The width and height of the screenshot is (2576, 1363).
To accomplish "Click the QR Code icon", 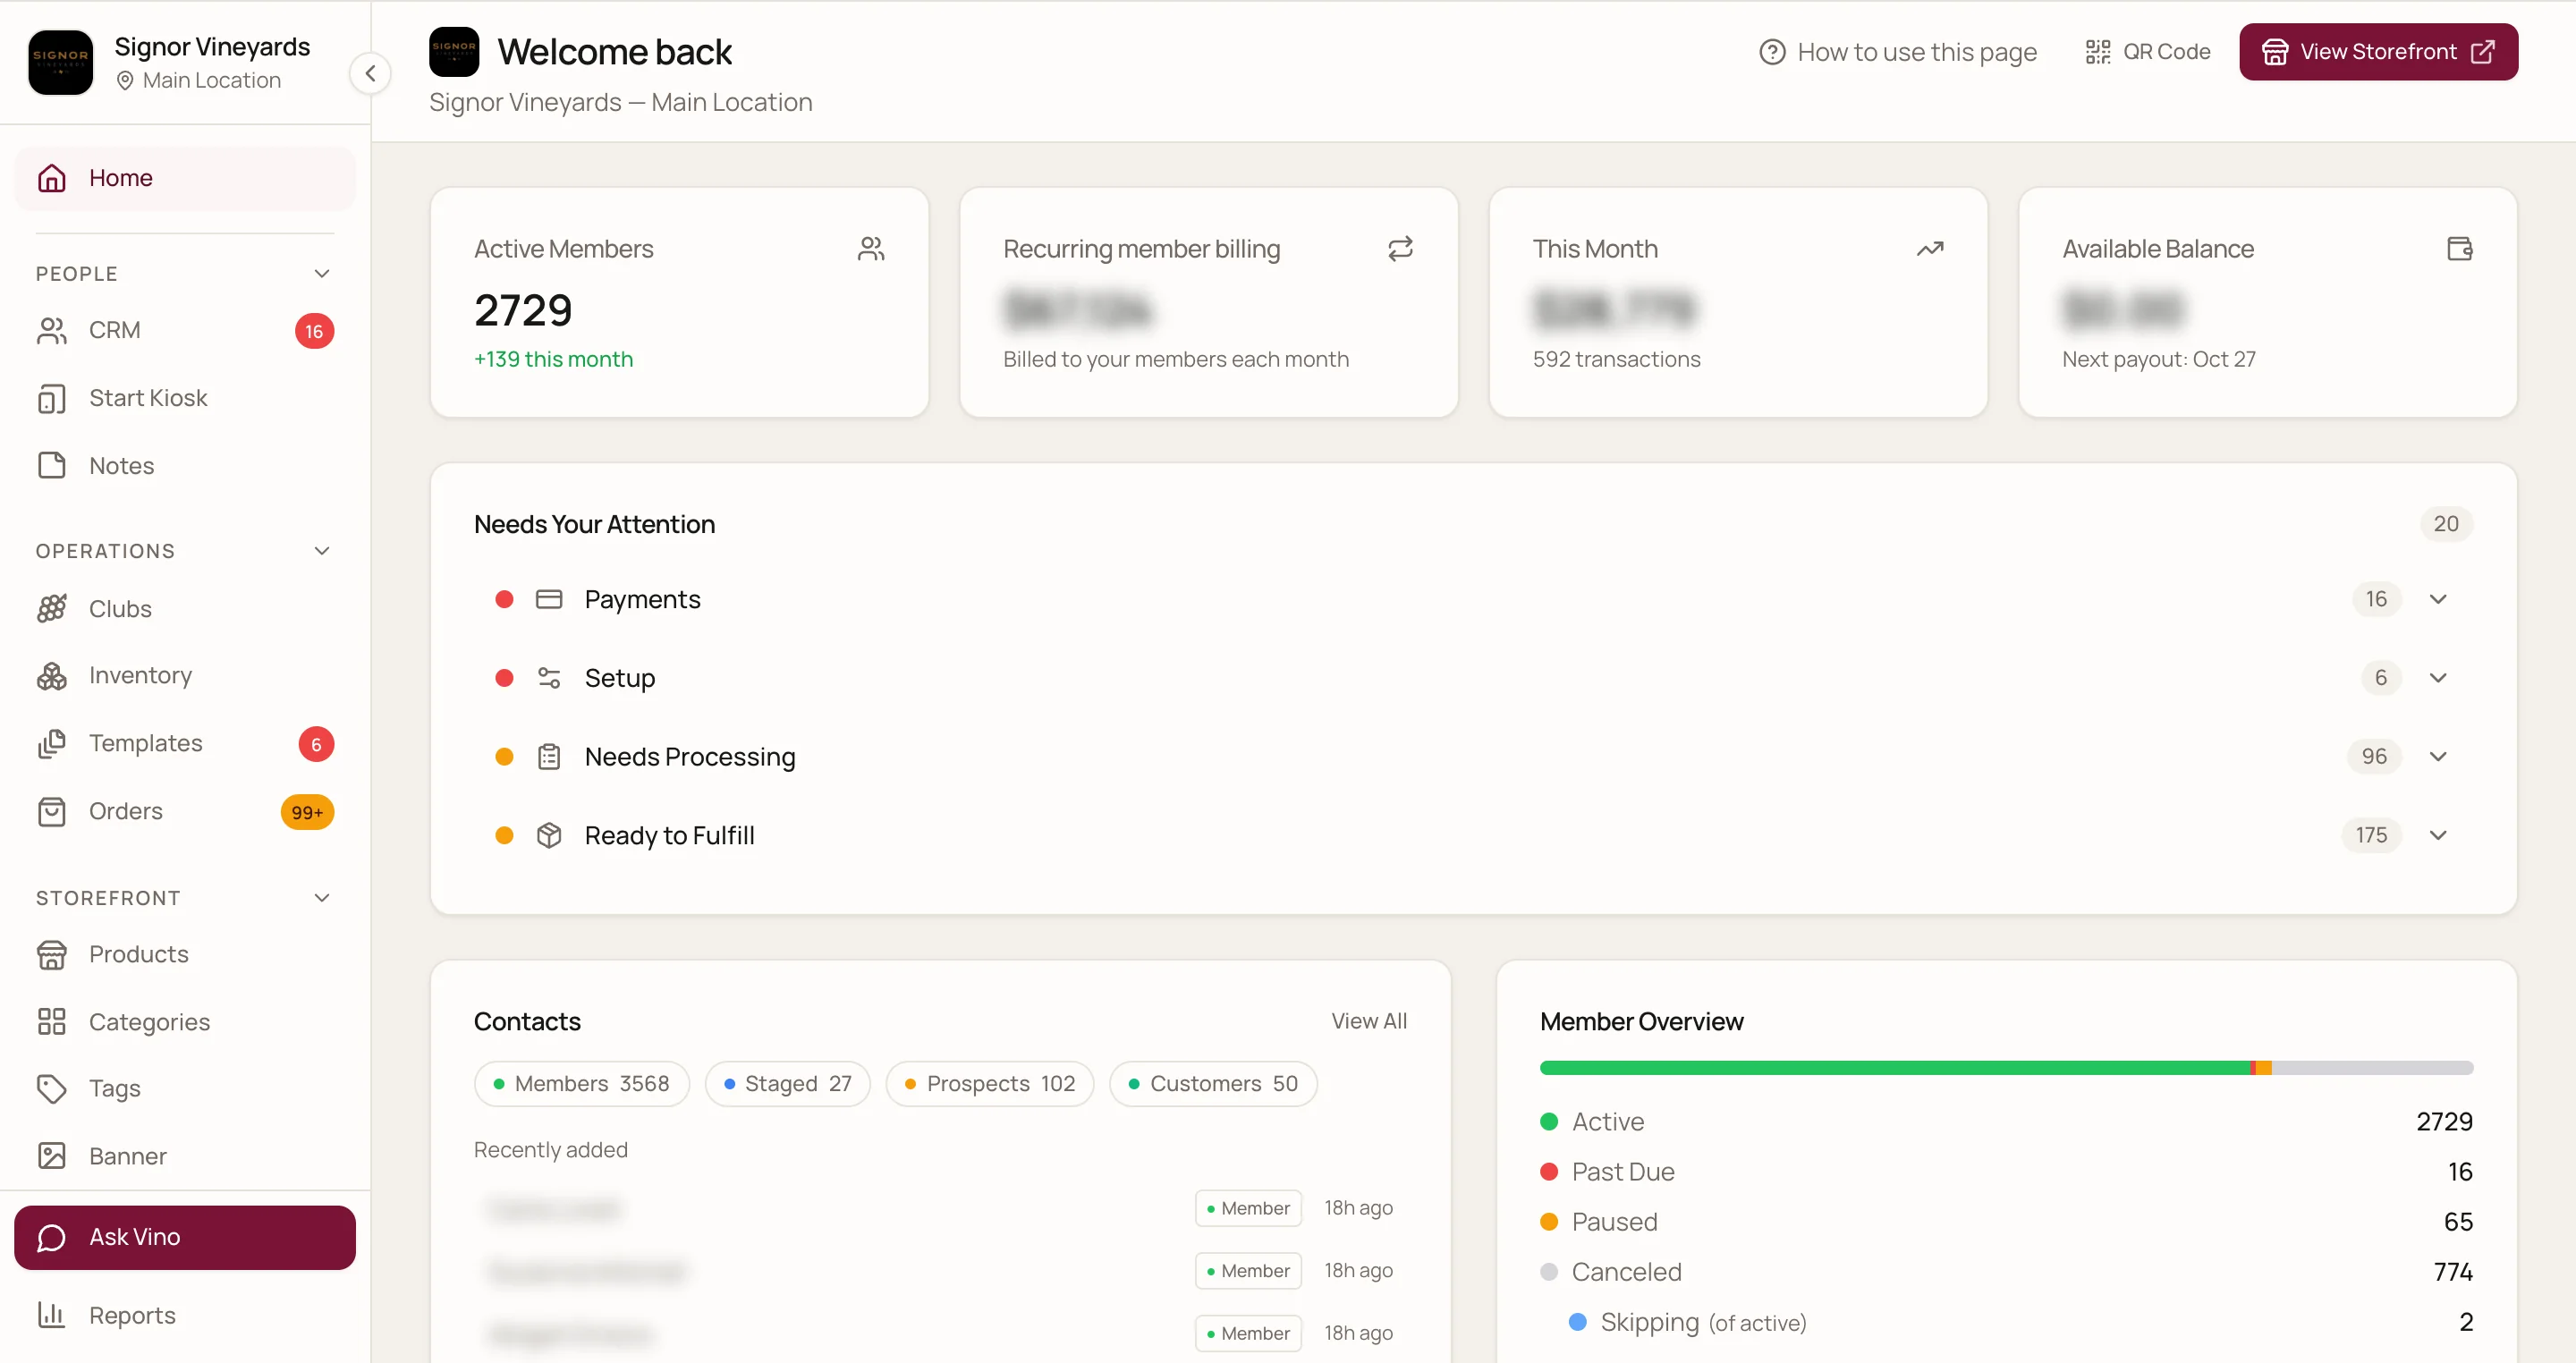I will pyautogui.click(x=2097, y=52).
